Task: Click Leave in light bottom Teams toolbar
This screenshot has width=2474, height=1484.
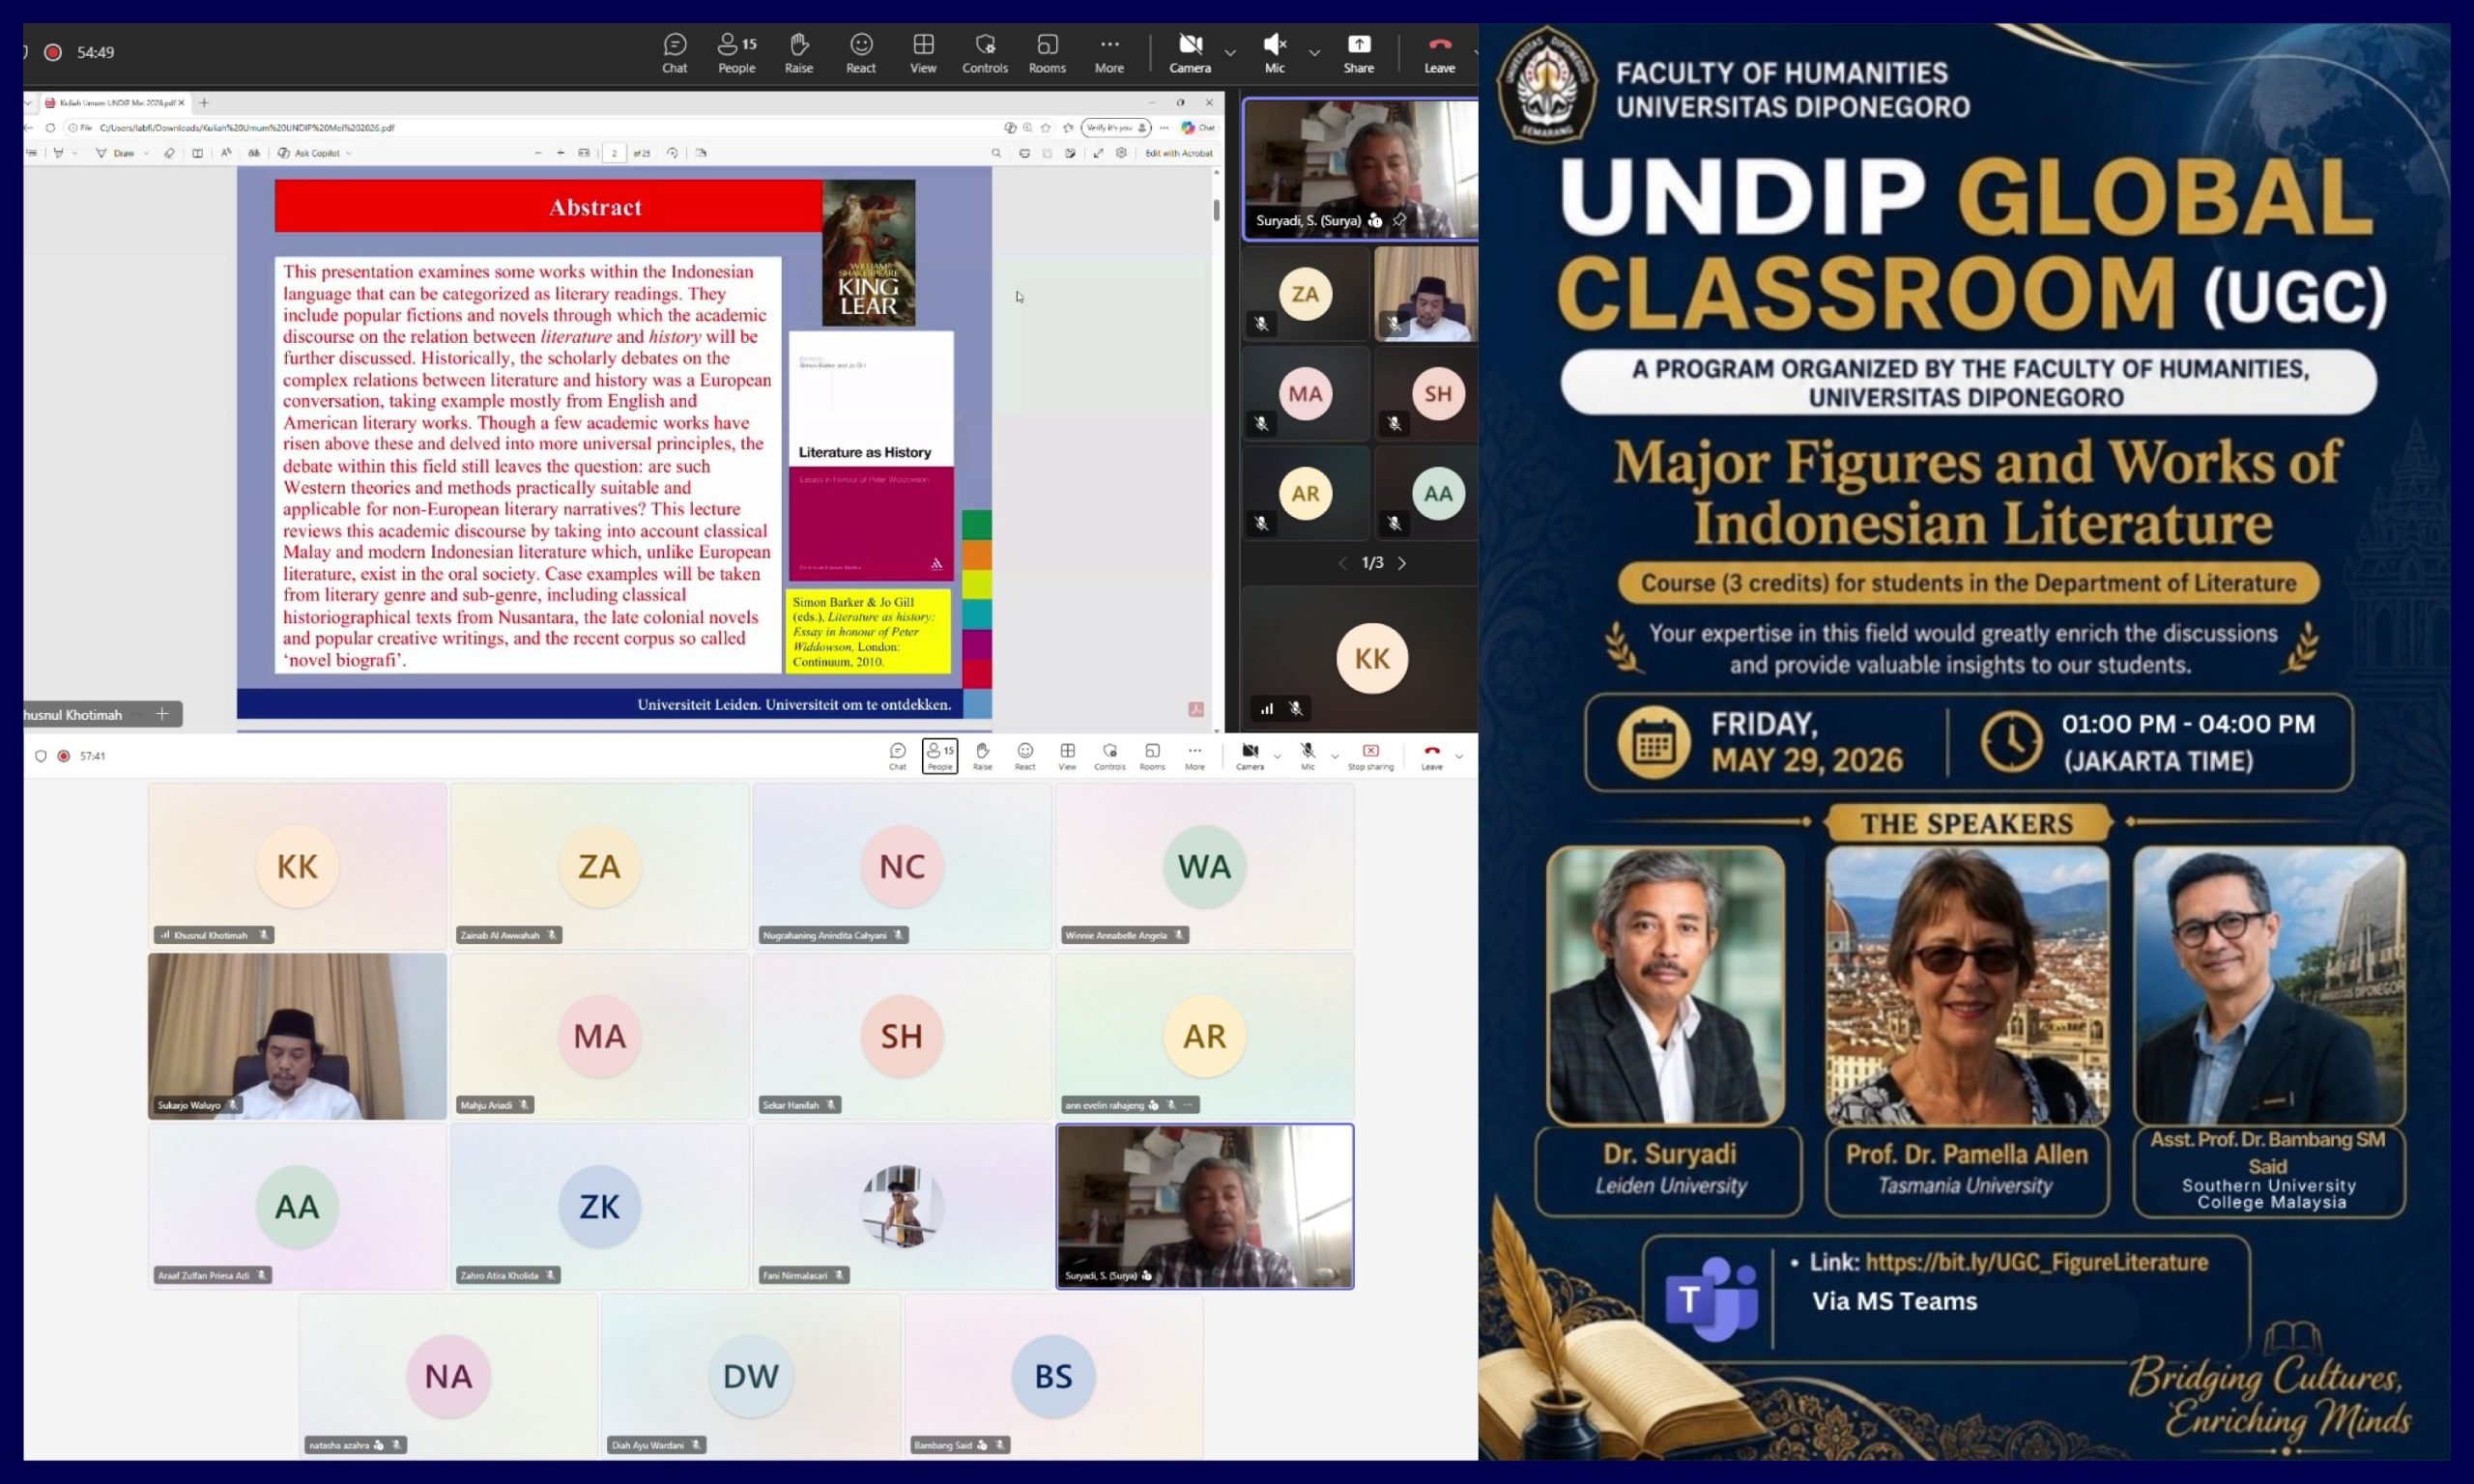Action: (1432, 756)
